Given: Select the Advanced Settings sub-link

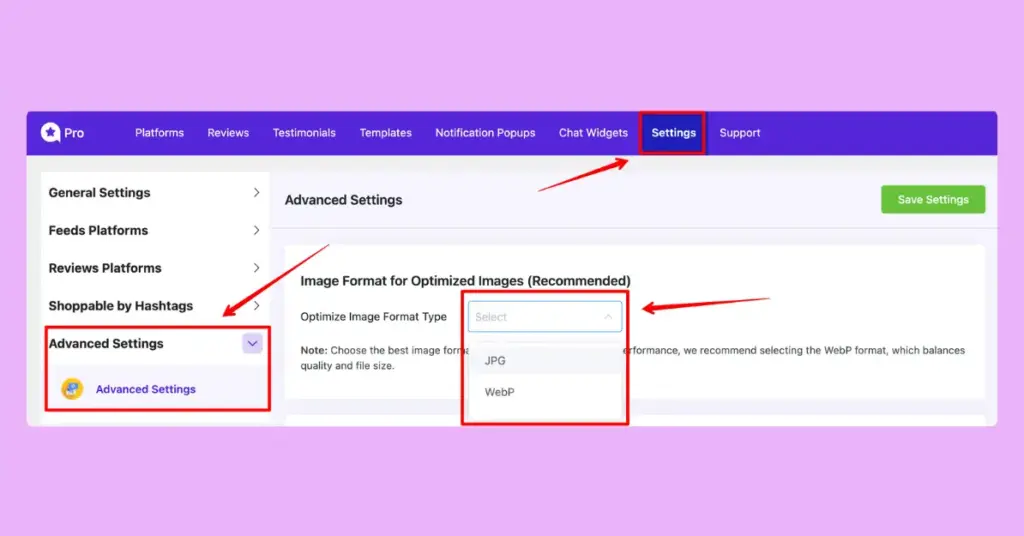Looking at the screenshot, I should [146, 389].
